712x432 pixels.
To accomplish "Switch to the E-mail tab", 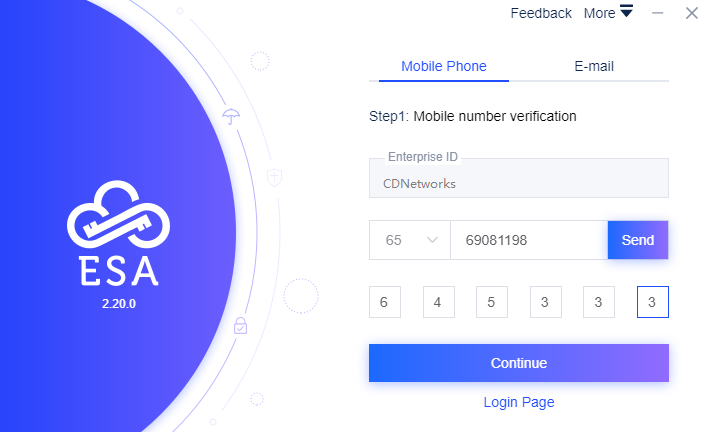I will tap(594, 67).
